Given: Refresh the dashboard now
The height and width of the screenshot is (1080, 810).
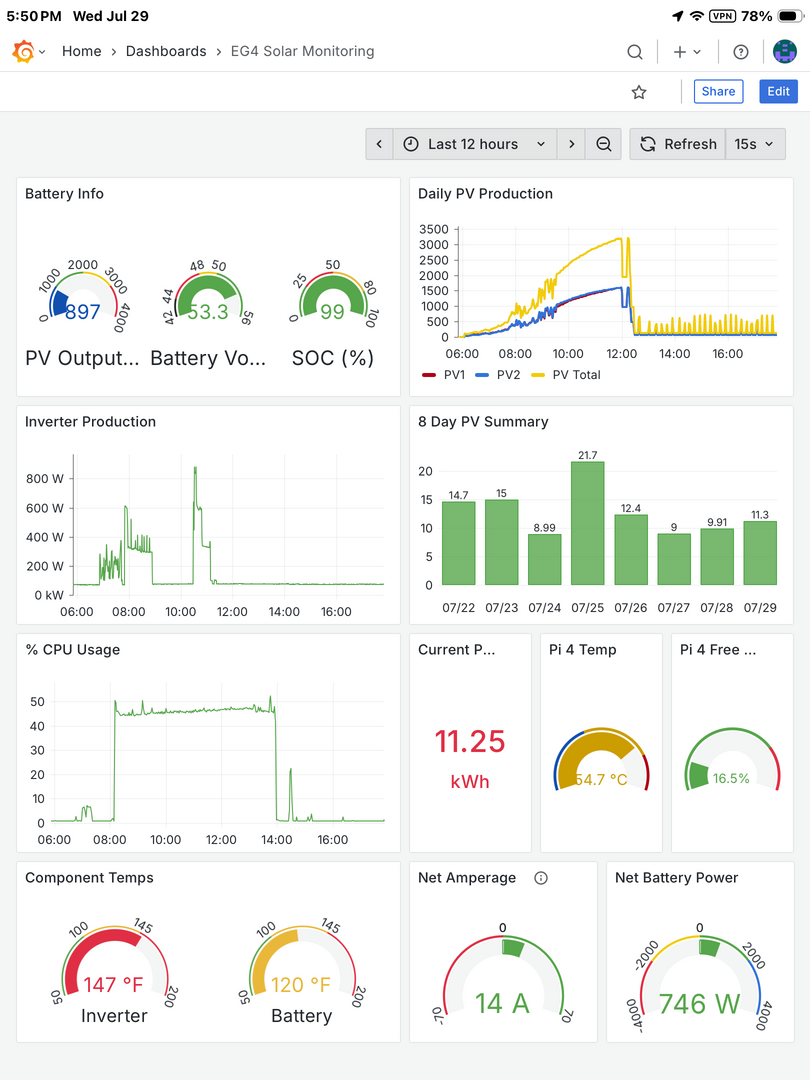Looking at the screenshot, I should click(678, 144).
